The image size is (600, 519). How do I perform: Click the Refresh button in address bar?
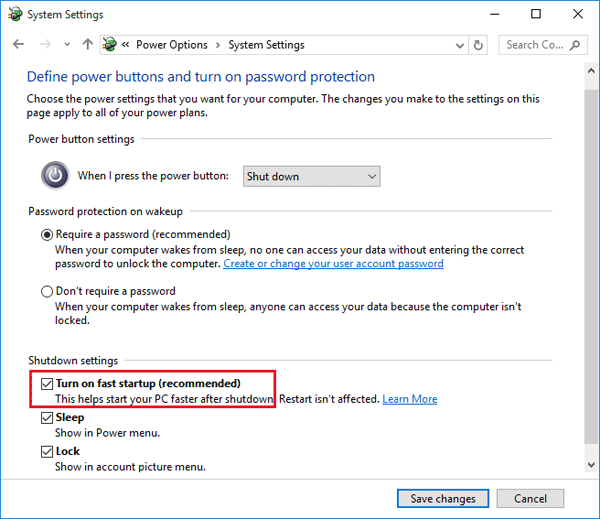pyautogui.click(x=478, y=45)
